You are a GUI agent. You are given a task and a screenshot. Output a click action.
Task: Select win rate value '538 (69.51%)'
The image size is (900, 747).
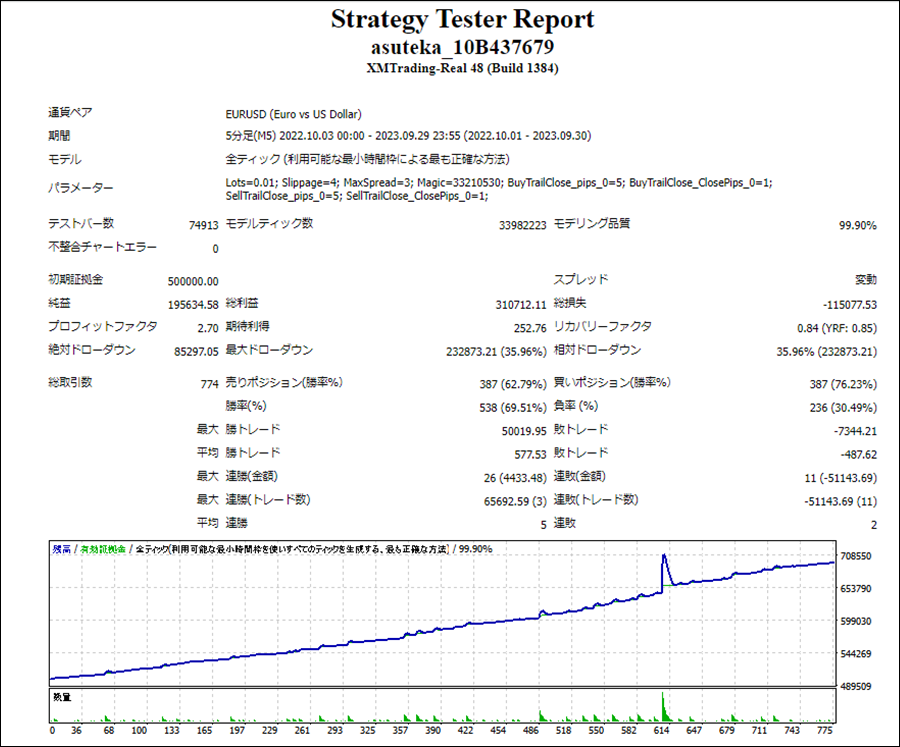point(513,408)
